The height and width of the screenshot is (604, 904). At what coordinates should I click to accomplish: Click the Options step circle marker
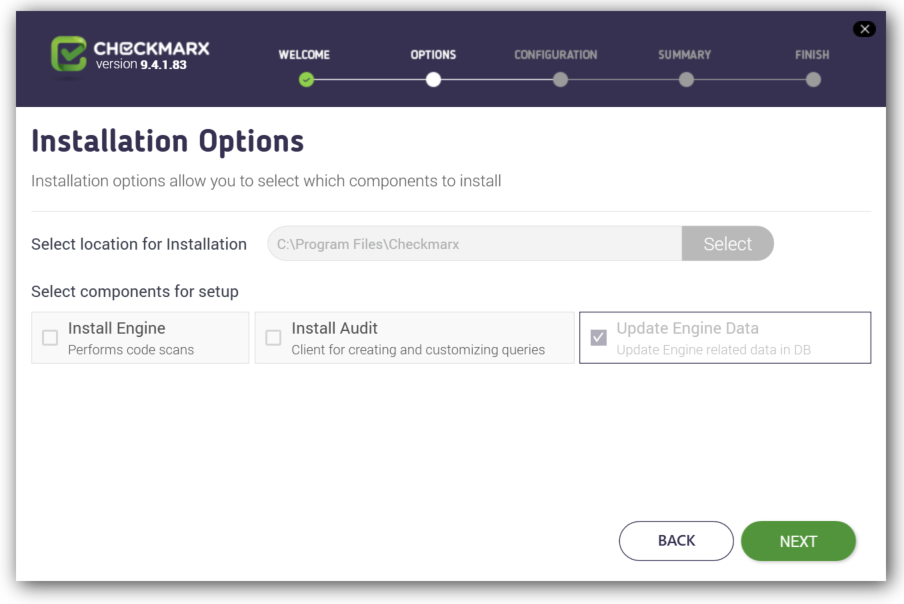(434, 80)
